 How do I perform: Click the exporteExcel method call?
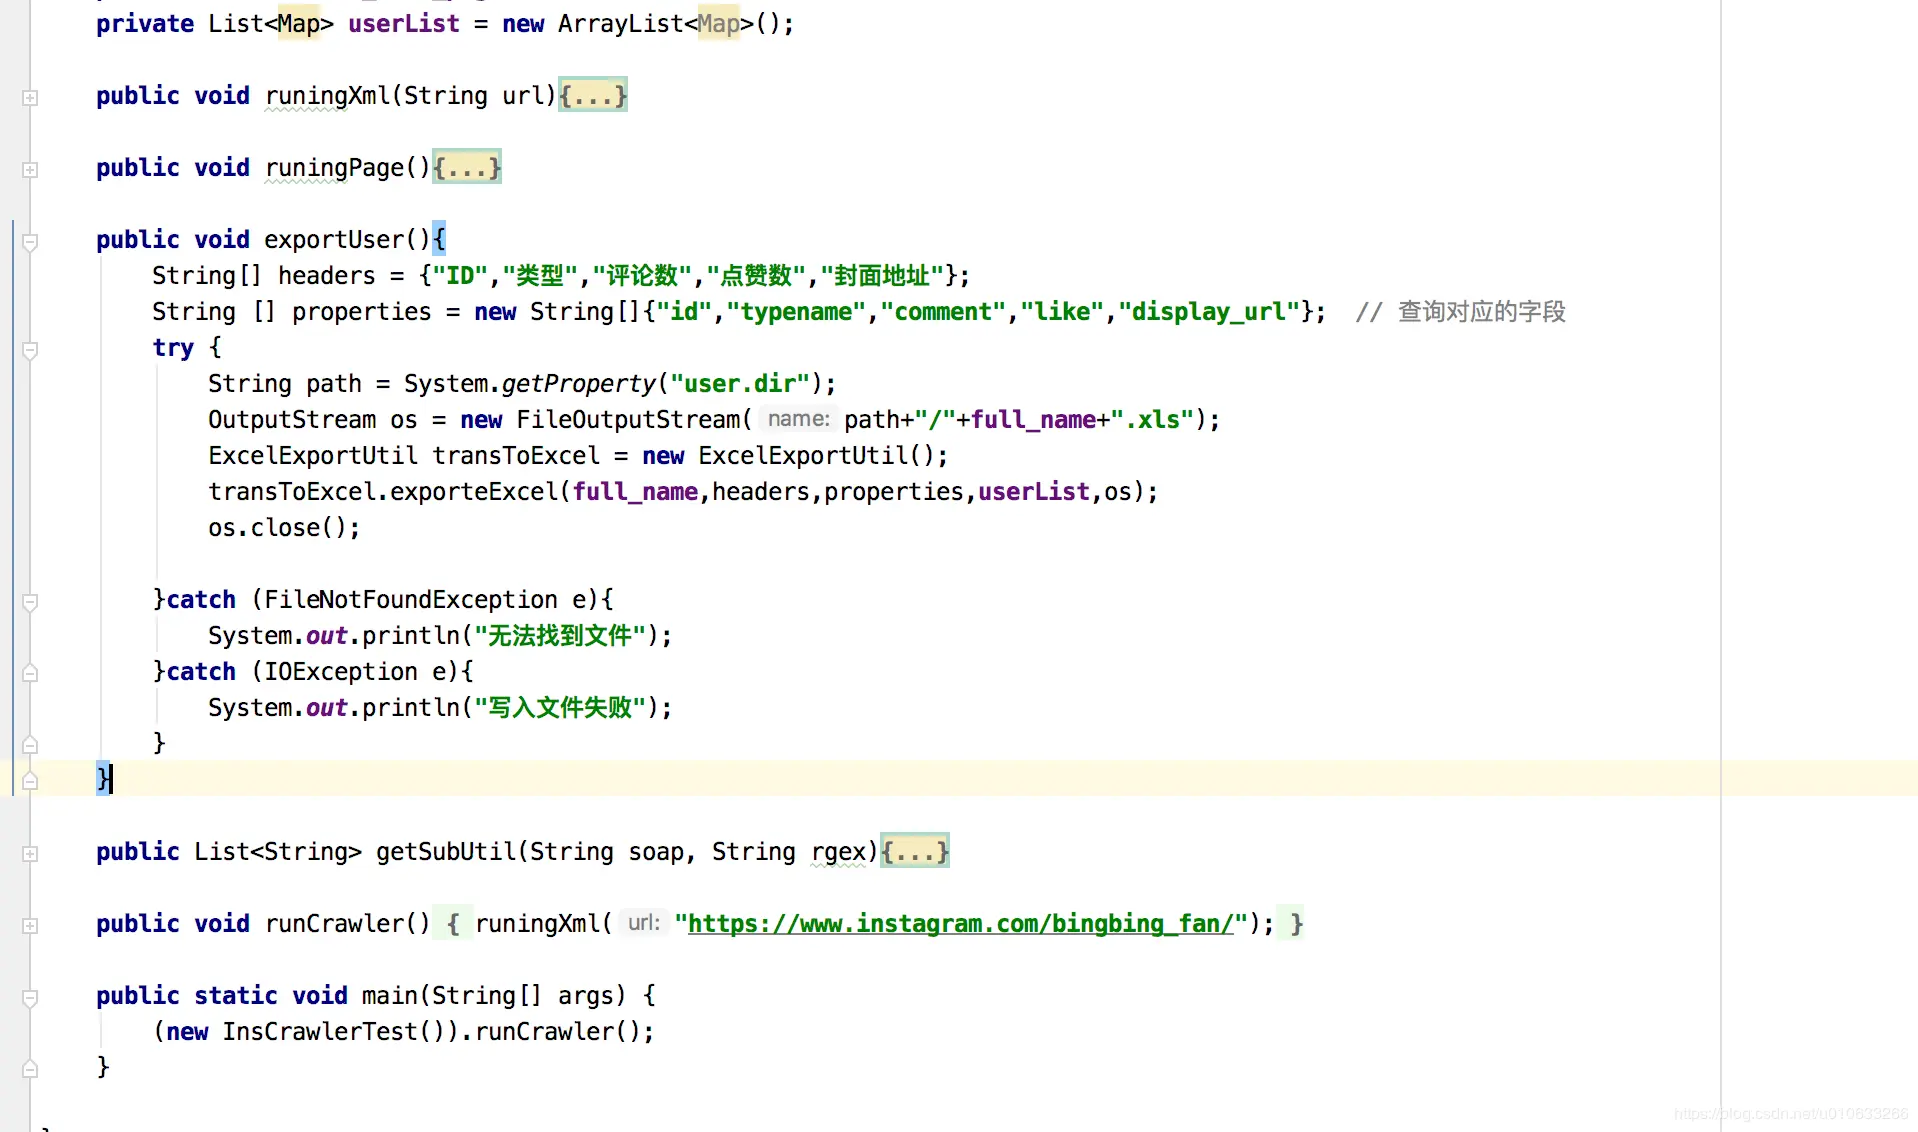474,491
